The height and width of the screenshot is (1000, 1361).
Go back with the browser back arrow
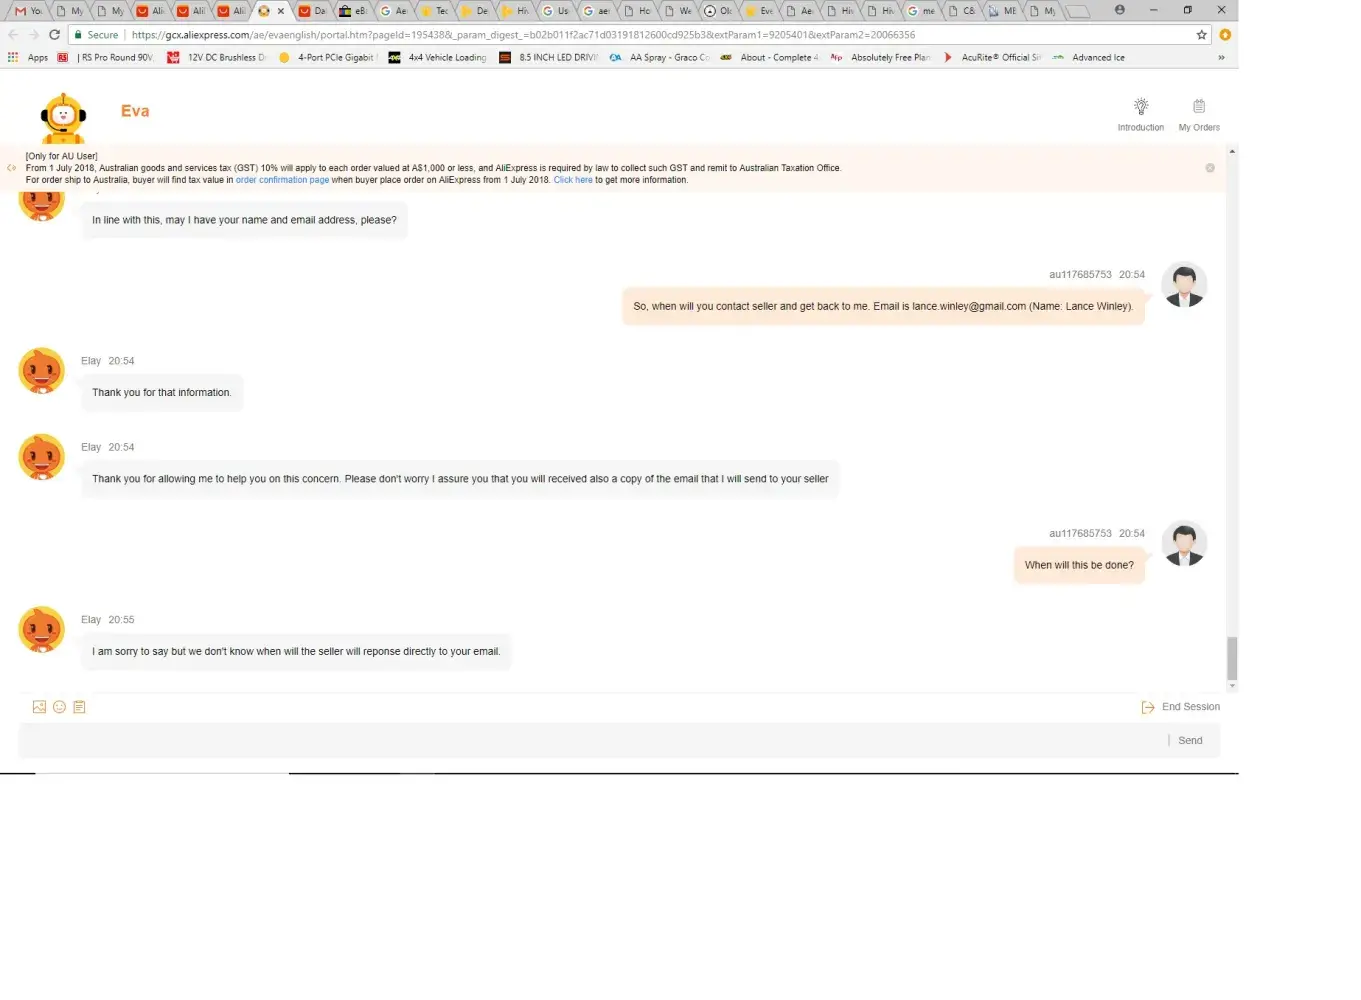click(13, 34)
